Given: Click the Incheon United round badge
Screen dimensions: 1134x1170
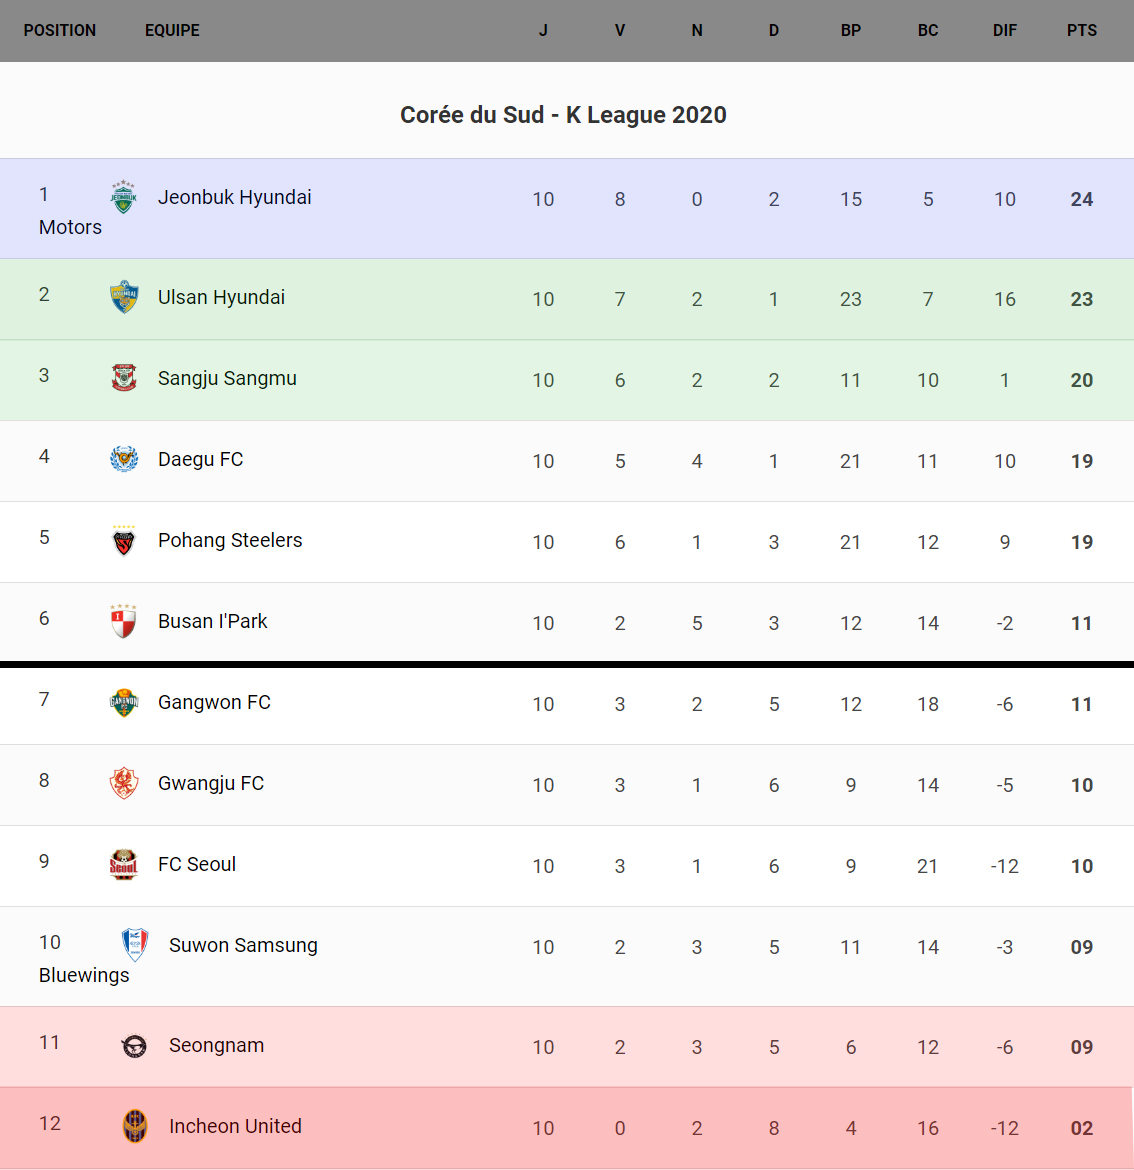Looking at the screenshot, I should [x=135, y=1126].
